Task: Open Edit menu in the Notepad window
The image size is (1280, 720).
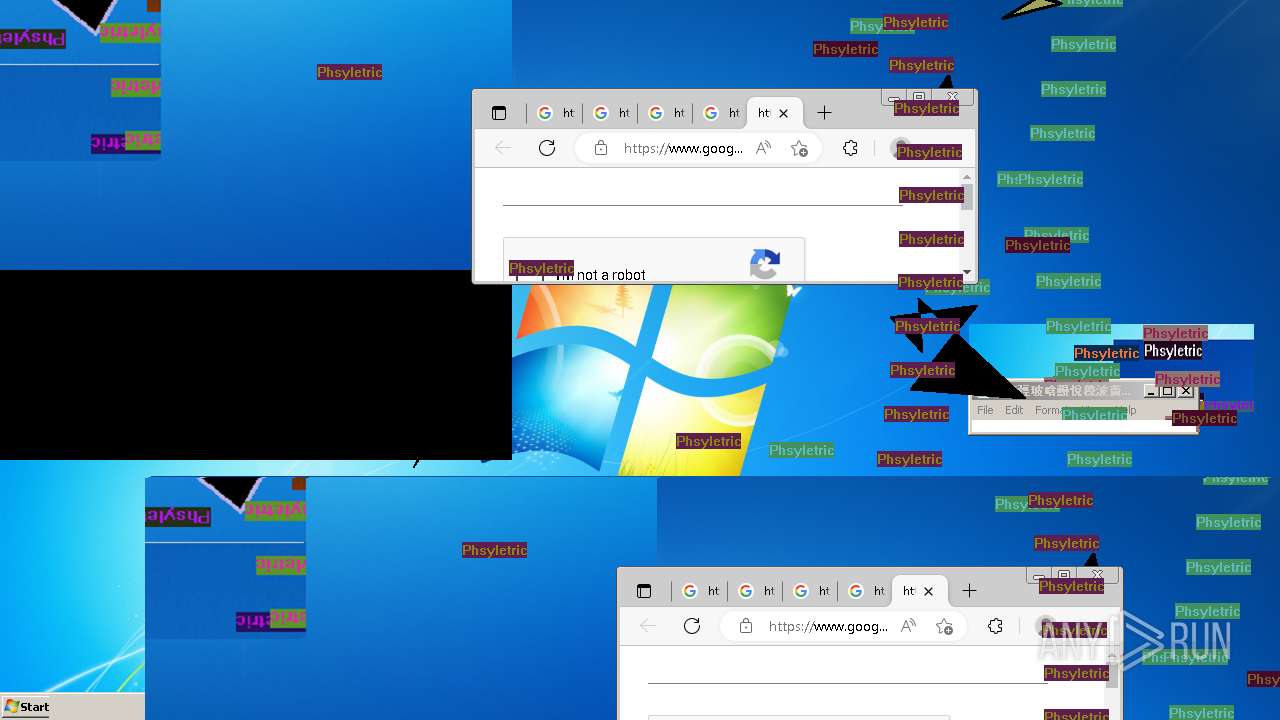Action: [x=1014, y=410]
